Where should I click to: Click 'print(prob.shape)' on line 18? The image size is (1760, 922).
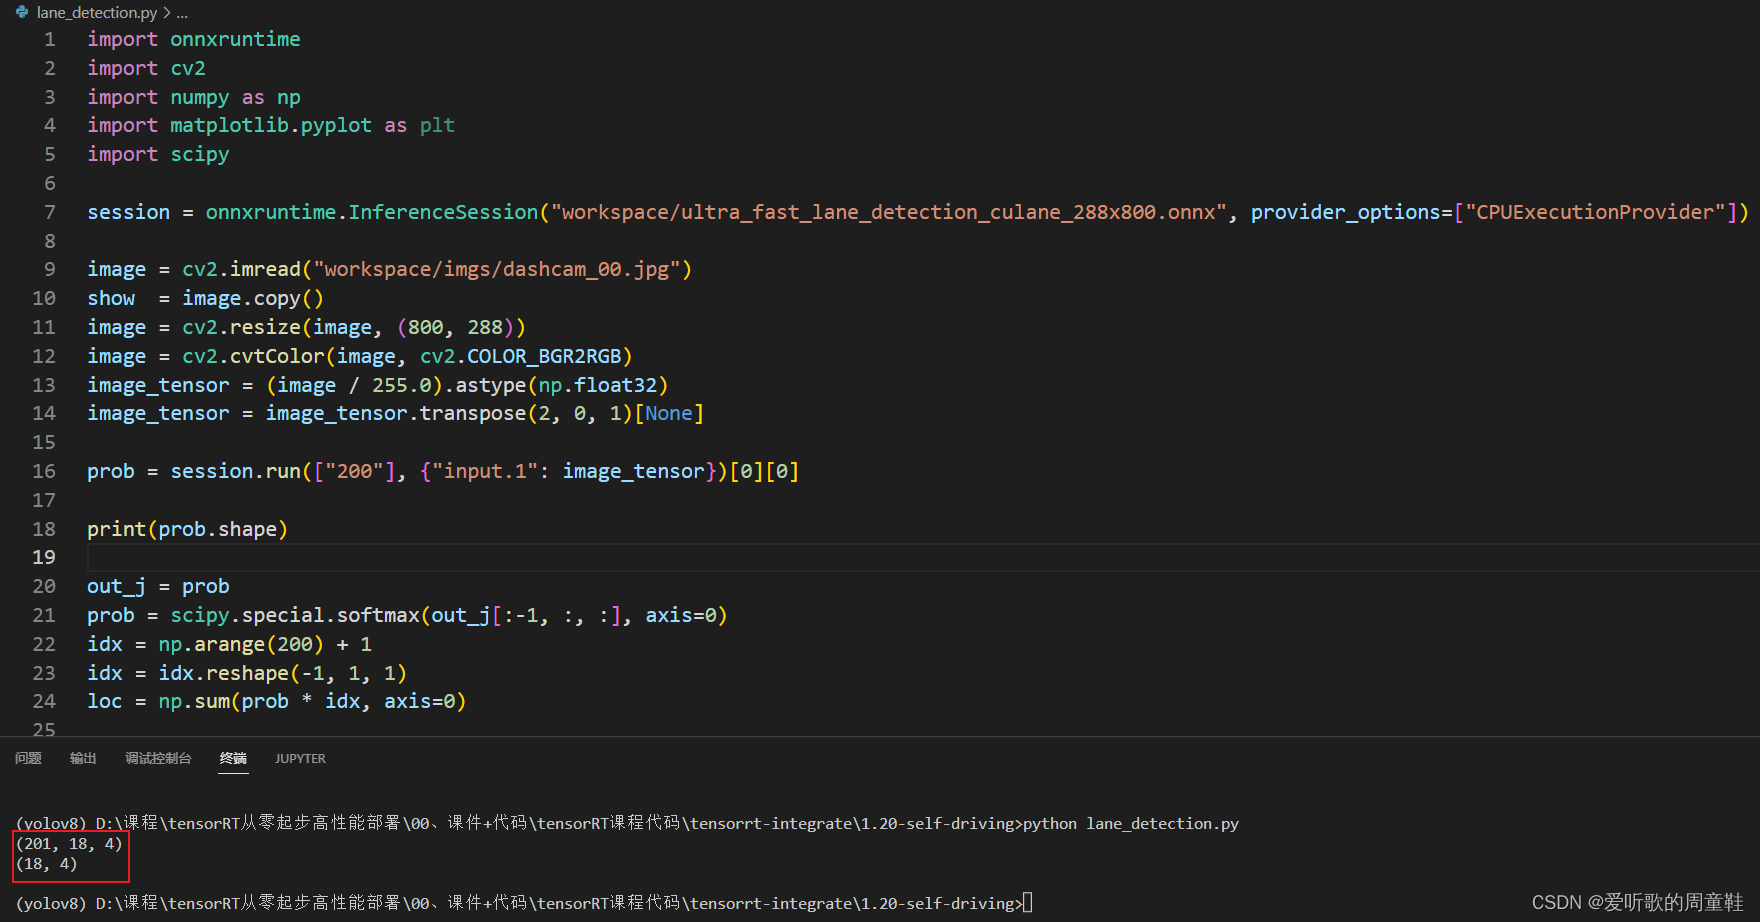coord(187,529)
